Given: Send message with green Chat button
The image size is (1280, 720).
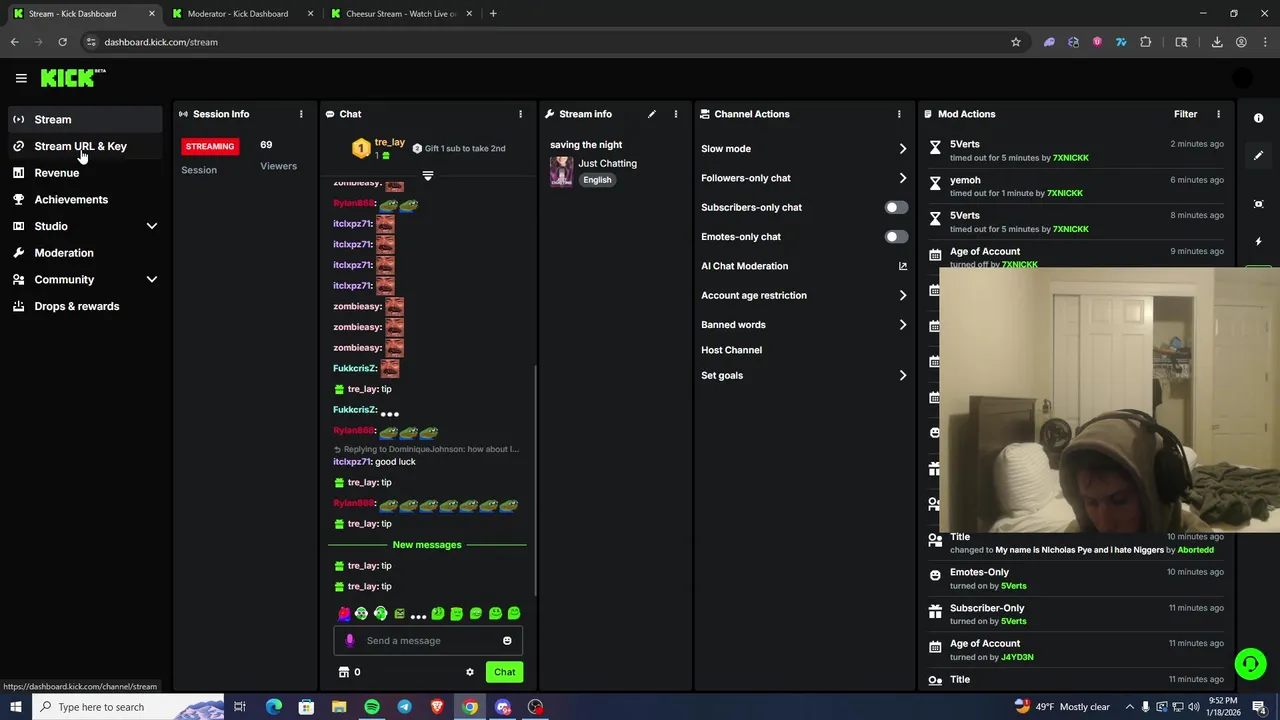Looking at the screenshot, I should tap(504, 672).
